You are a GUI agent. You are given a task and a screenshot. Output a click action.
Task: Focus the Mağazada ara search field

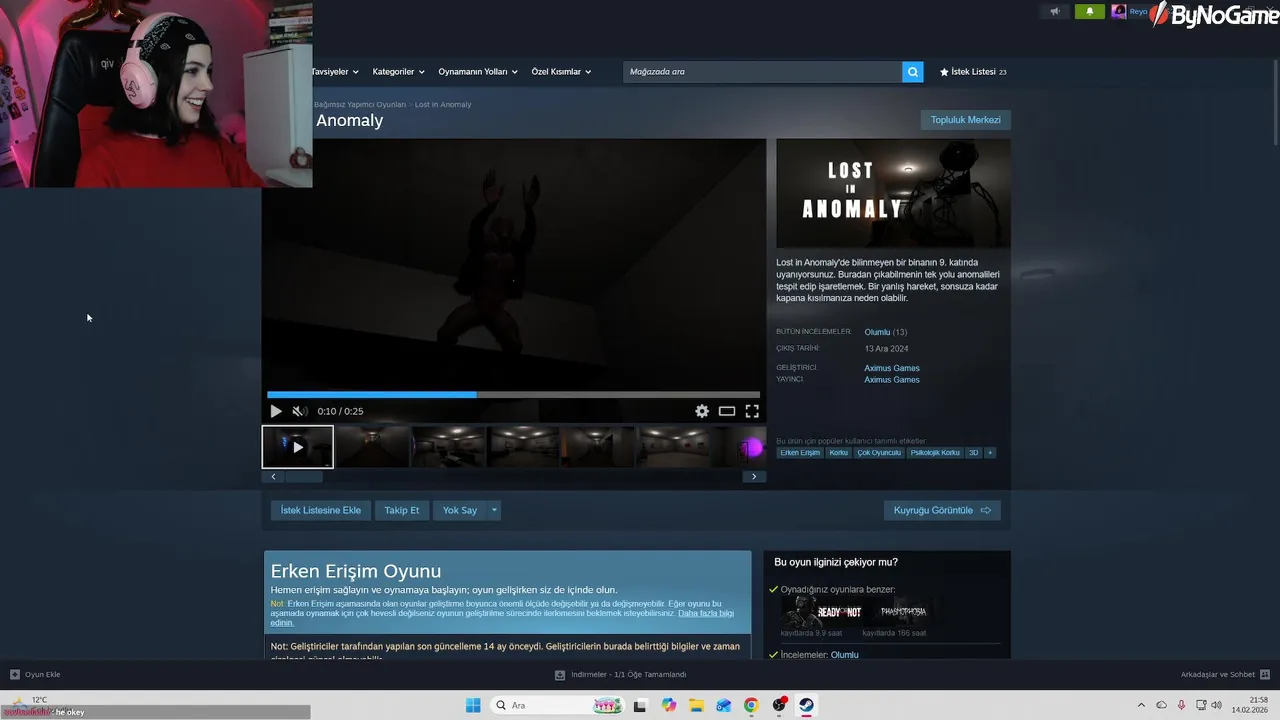(762, 72)
